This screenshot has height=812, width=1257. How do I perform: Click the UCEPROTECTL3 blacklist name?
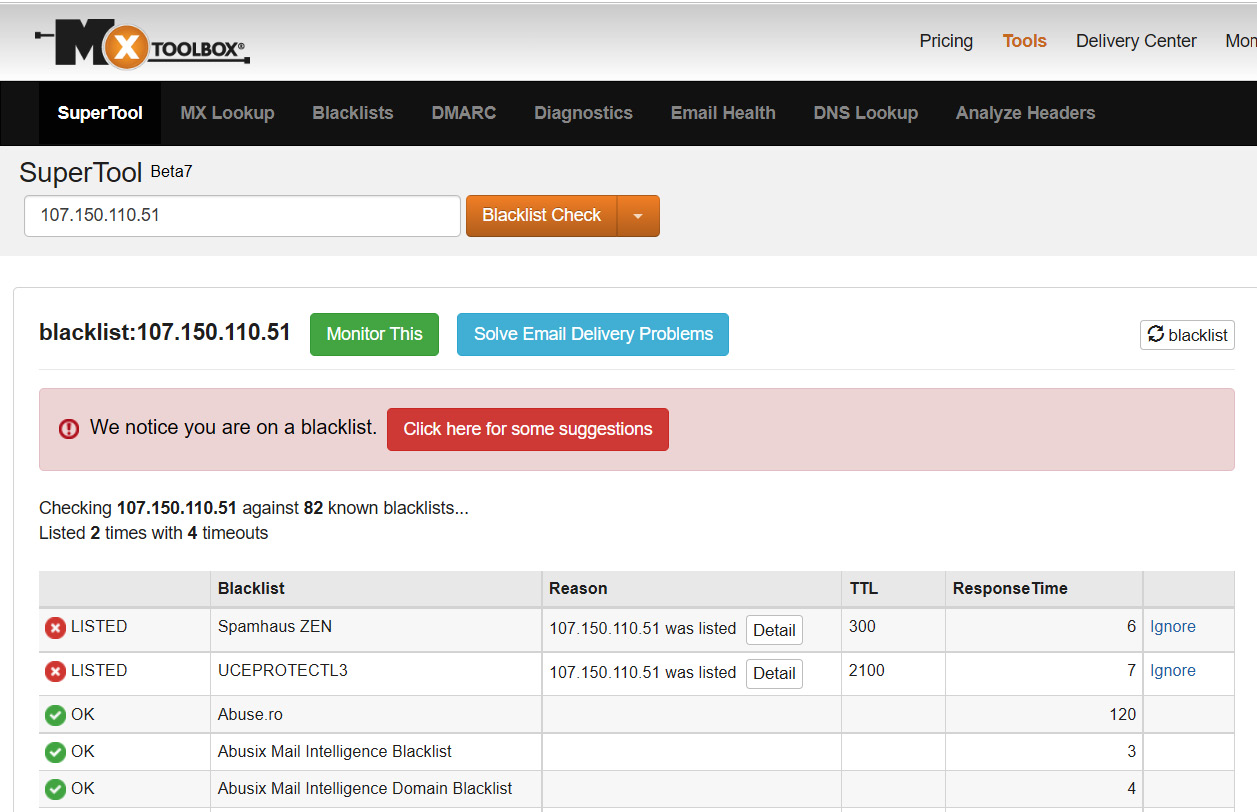pos(283,671)
